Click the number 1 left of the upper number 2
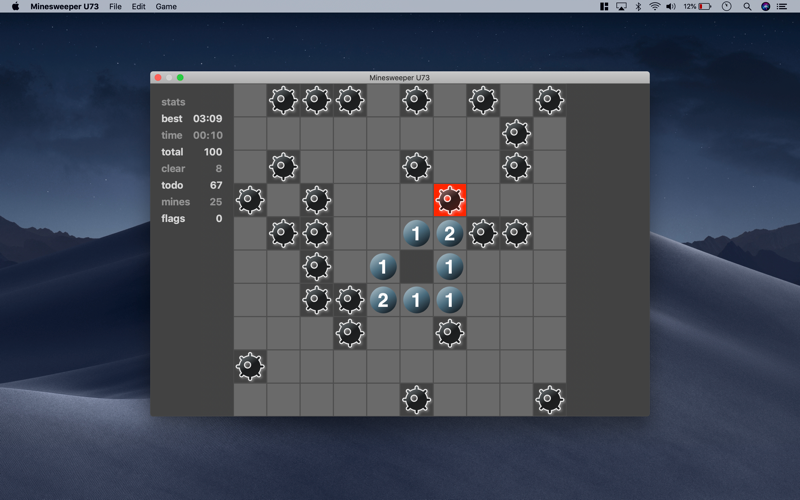This screenshot has height=500, width=800. pos(416,234)
